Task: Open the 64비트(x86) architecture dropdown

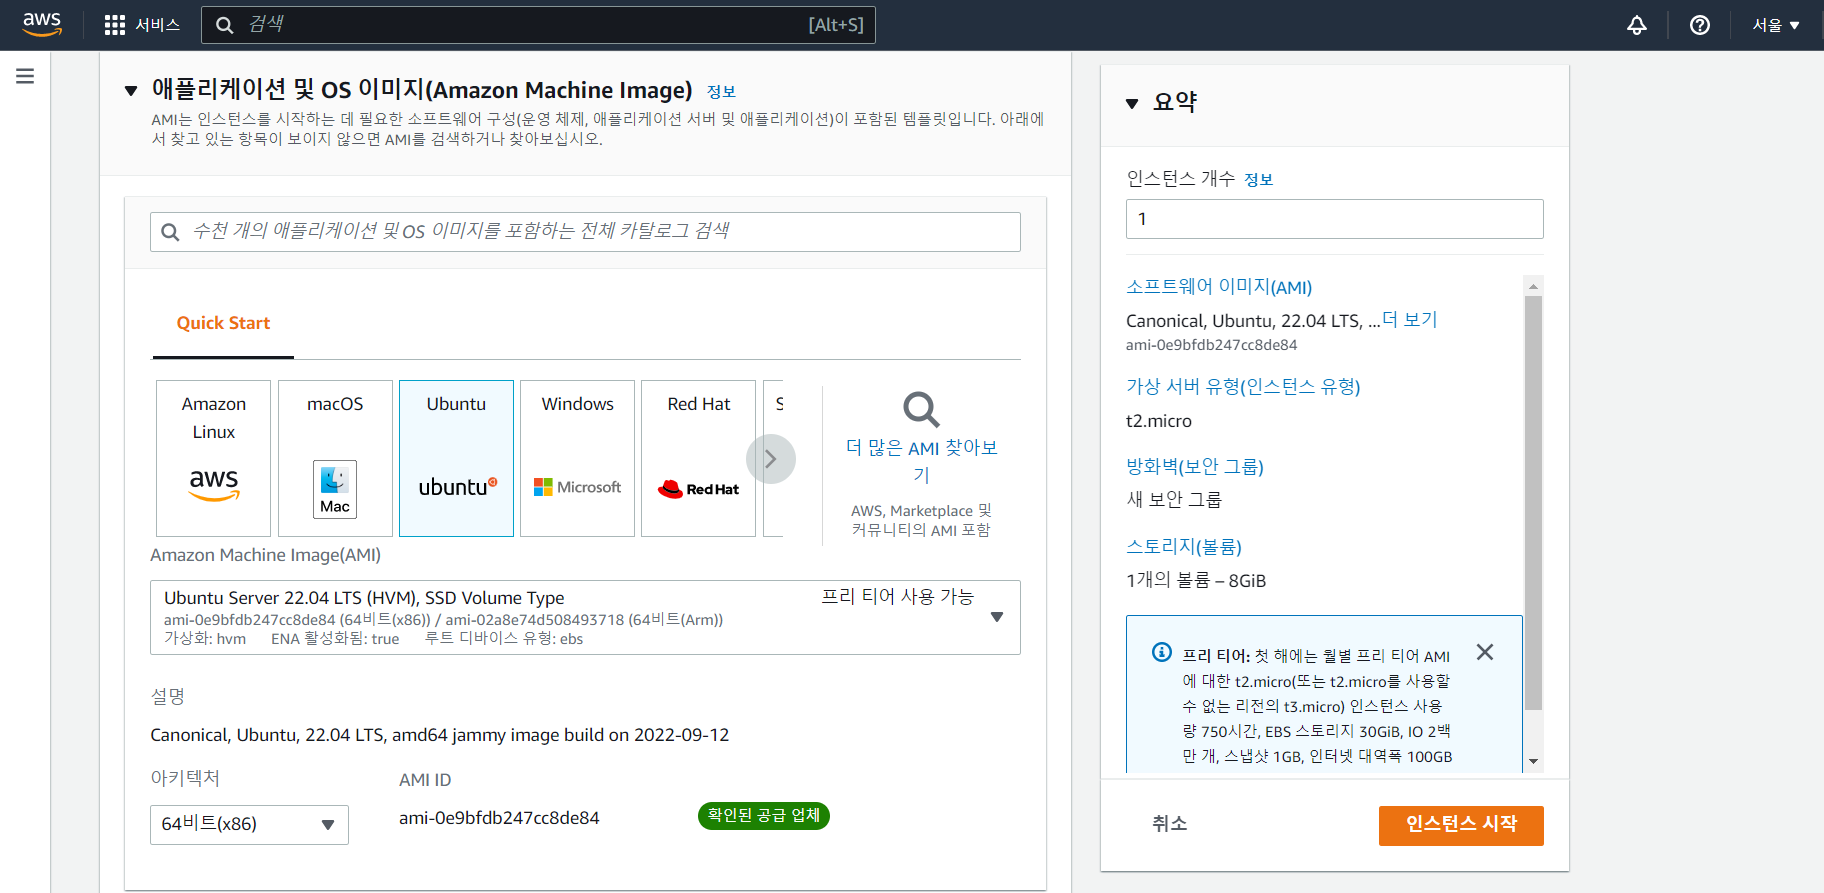Action: (249, 825)
